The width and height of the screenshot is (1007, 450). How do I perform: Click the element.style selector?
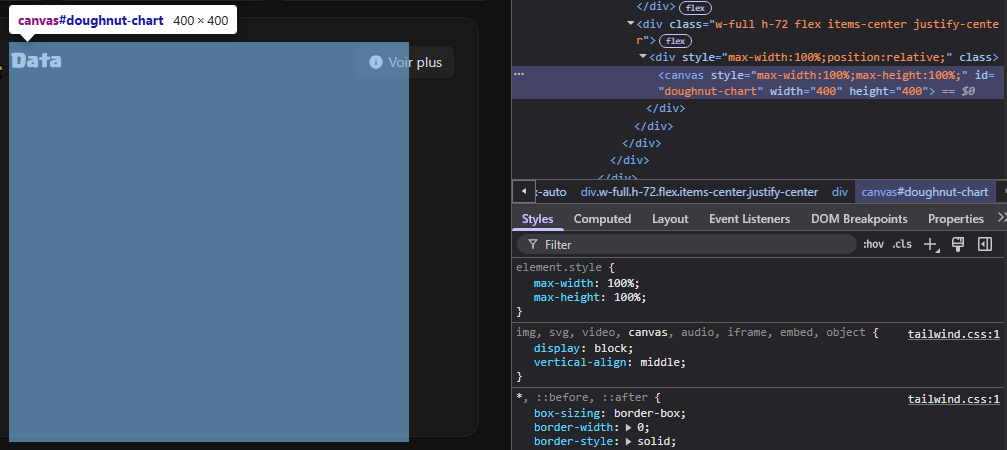pyautogui.click(x=559, y=267)
